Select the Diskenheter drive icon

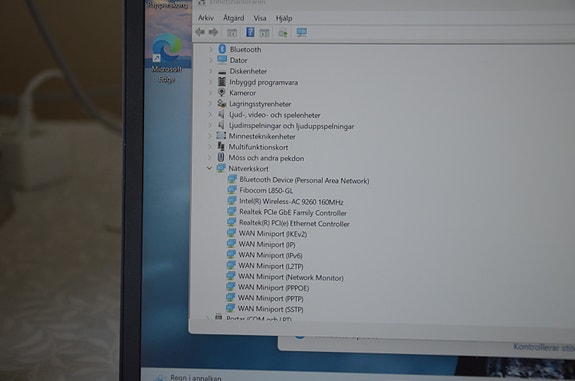coord(222,72)
